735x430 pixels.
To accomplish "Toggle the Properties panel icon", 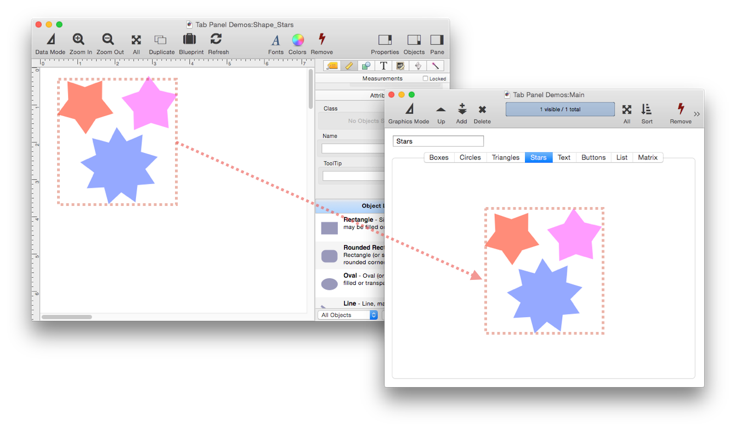I will (385, 40).
